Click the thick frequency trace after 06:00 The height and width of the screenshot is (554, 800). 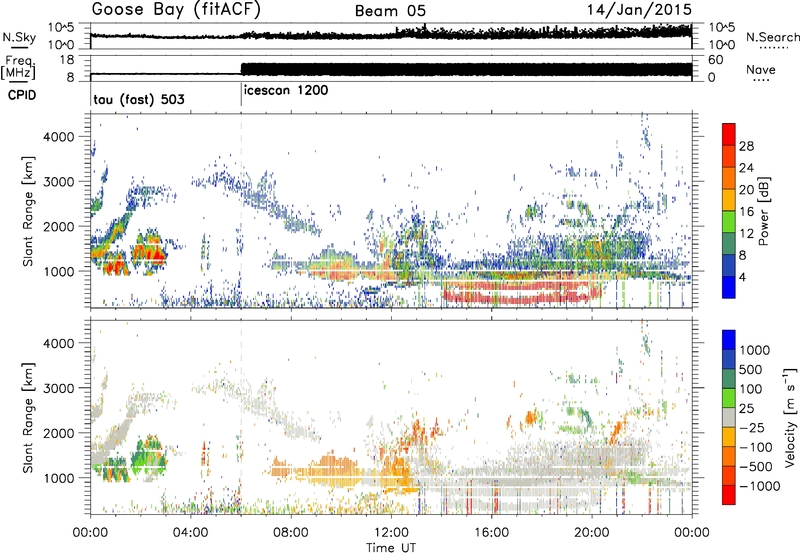[466, 70]
